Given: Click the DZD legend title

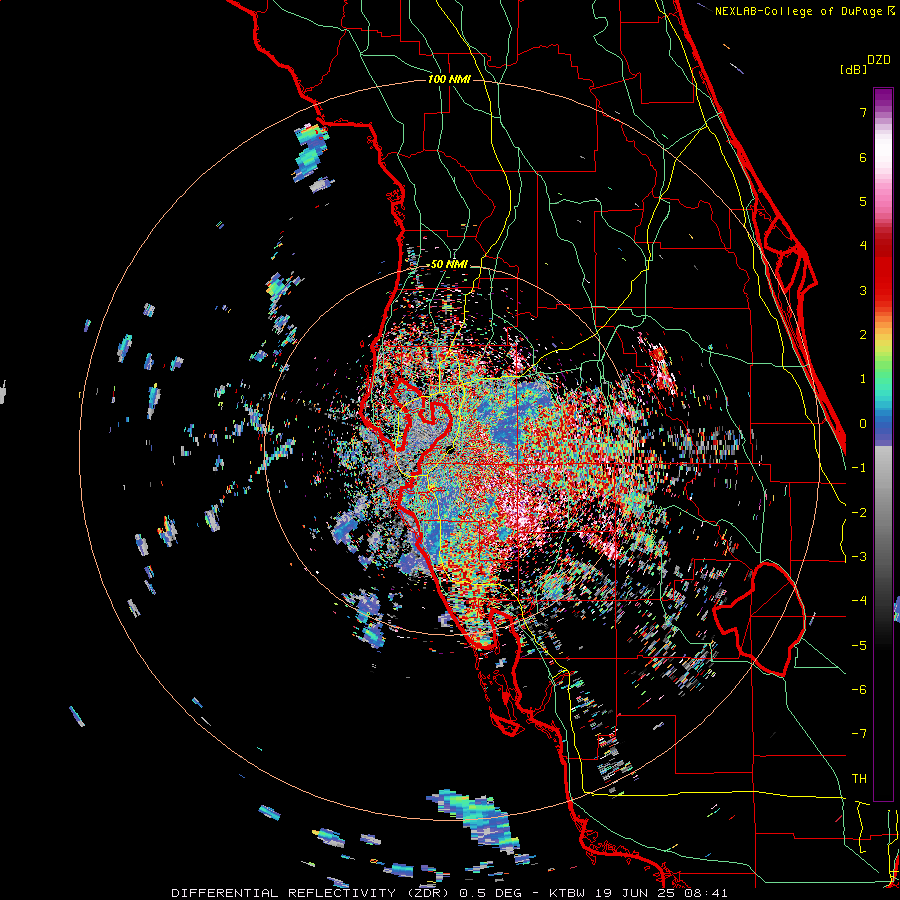Looking at the screenshot, I should (x=879, y=60).
